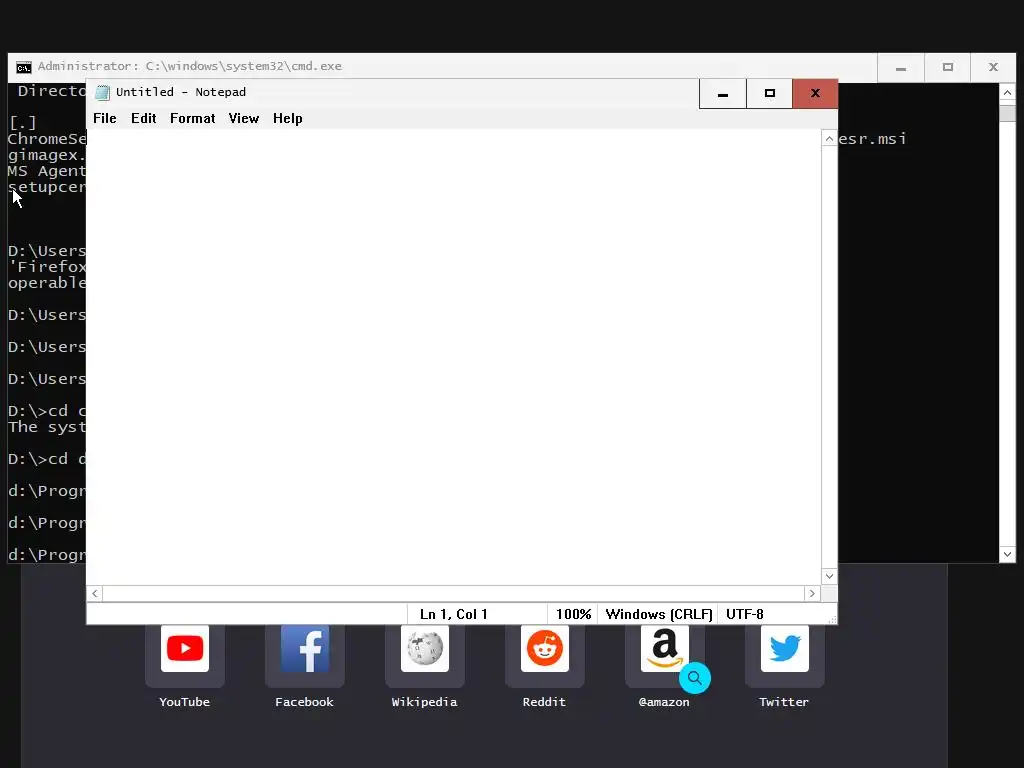Maximize the Notepad window
The width and height of the screenshot is (1024, 768).
pyautogui.click(x=769, y=94)
